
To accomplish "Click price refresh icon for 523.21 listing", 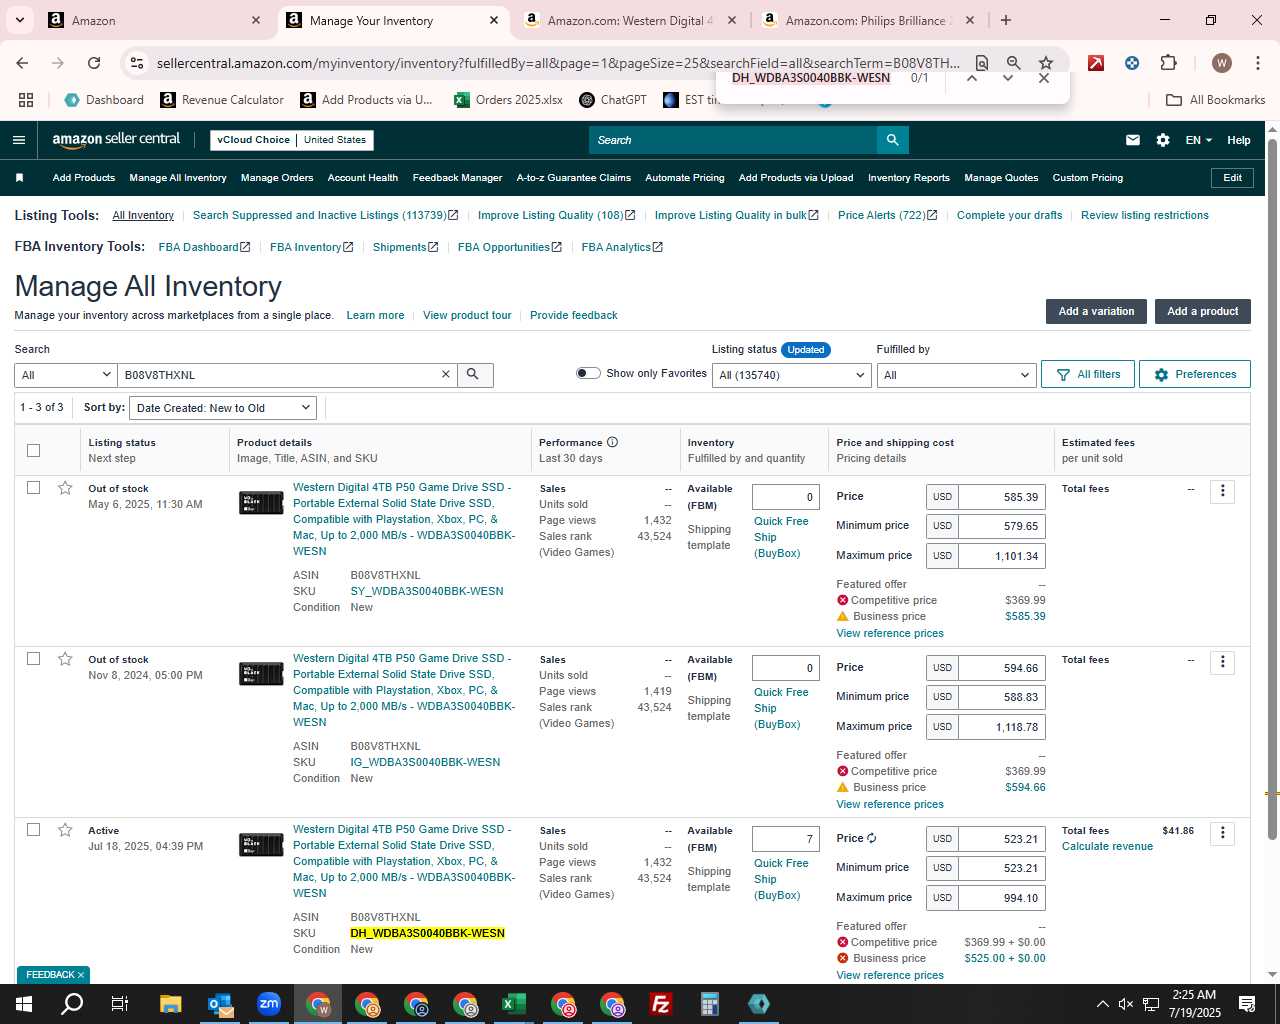I will click(x=872, y=838).
